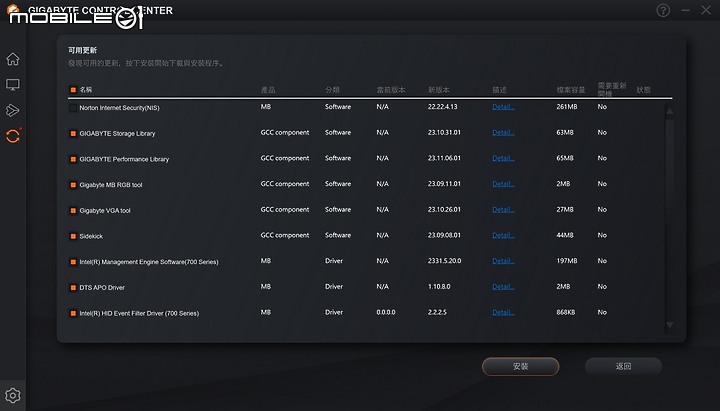Click version 2331.5.20.0 cell
The image size is (720, 411).
click(444, 261)
